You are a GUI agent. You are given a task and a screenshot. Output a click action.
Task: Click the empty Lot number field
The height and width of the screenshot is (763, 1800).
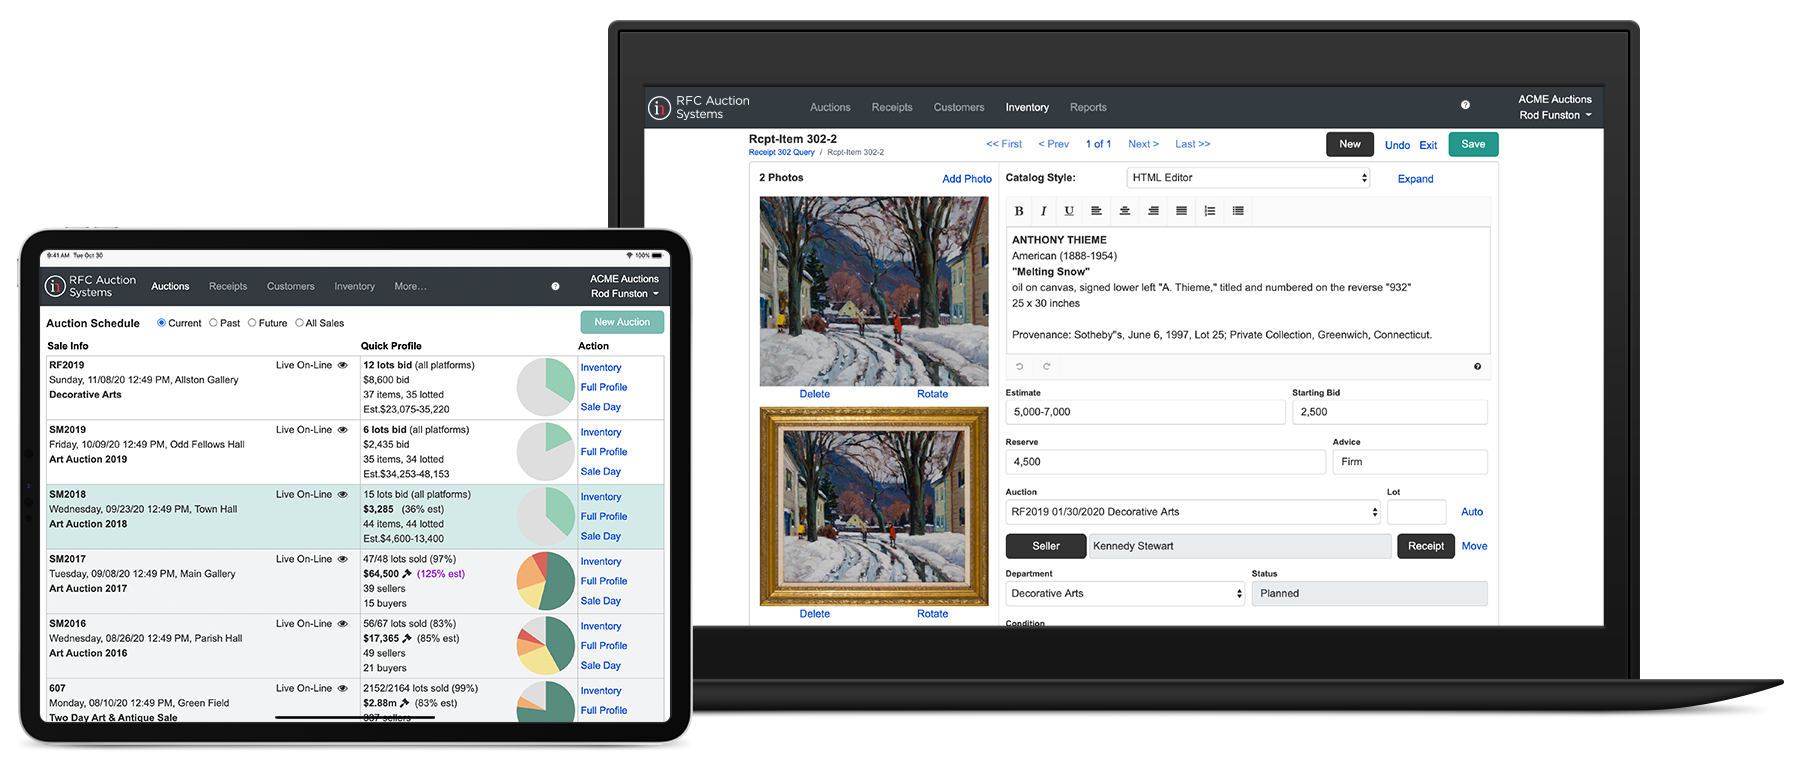(x=1417, y=512)
